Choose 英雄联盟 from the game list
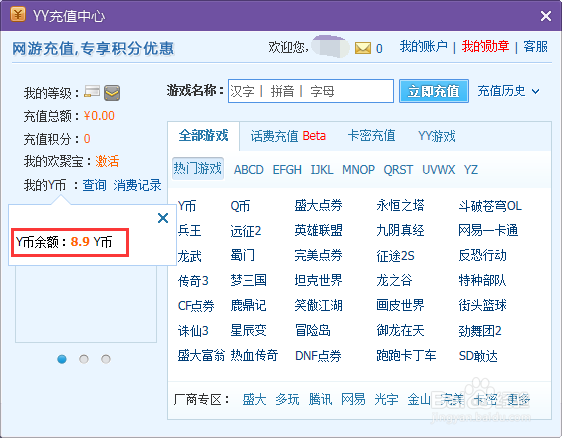Image resolution: width=562 pixels, height=438 pixels. click(318, 230)
